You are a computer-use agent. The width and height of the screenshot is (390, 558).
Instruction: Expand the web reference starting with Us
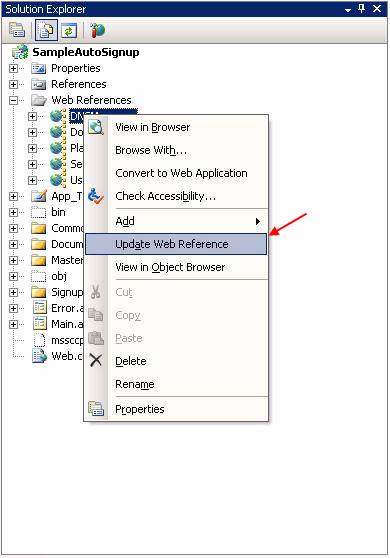coord(32,180)
